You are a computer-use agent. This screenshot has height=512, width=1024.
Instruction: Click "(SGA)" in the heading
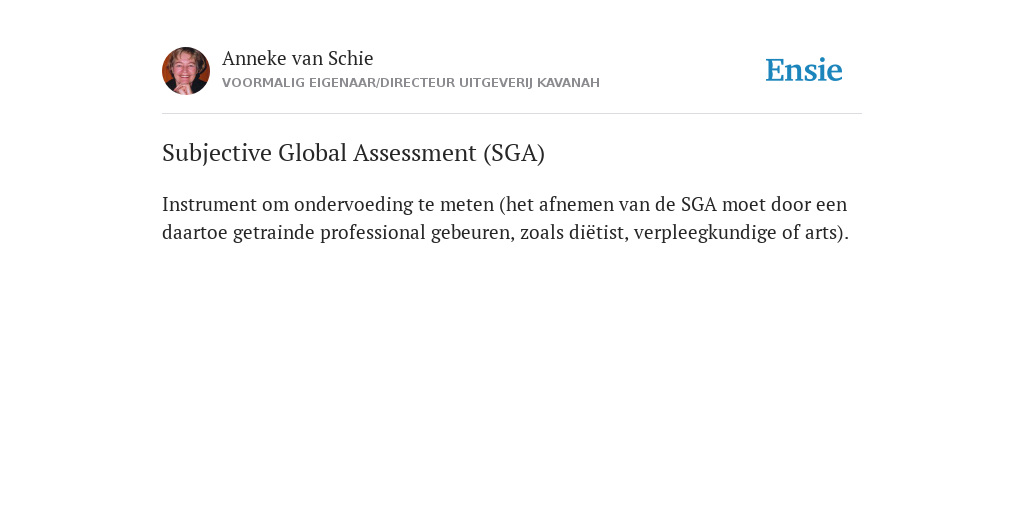click(514, 153)
